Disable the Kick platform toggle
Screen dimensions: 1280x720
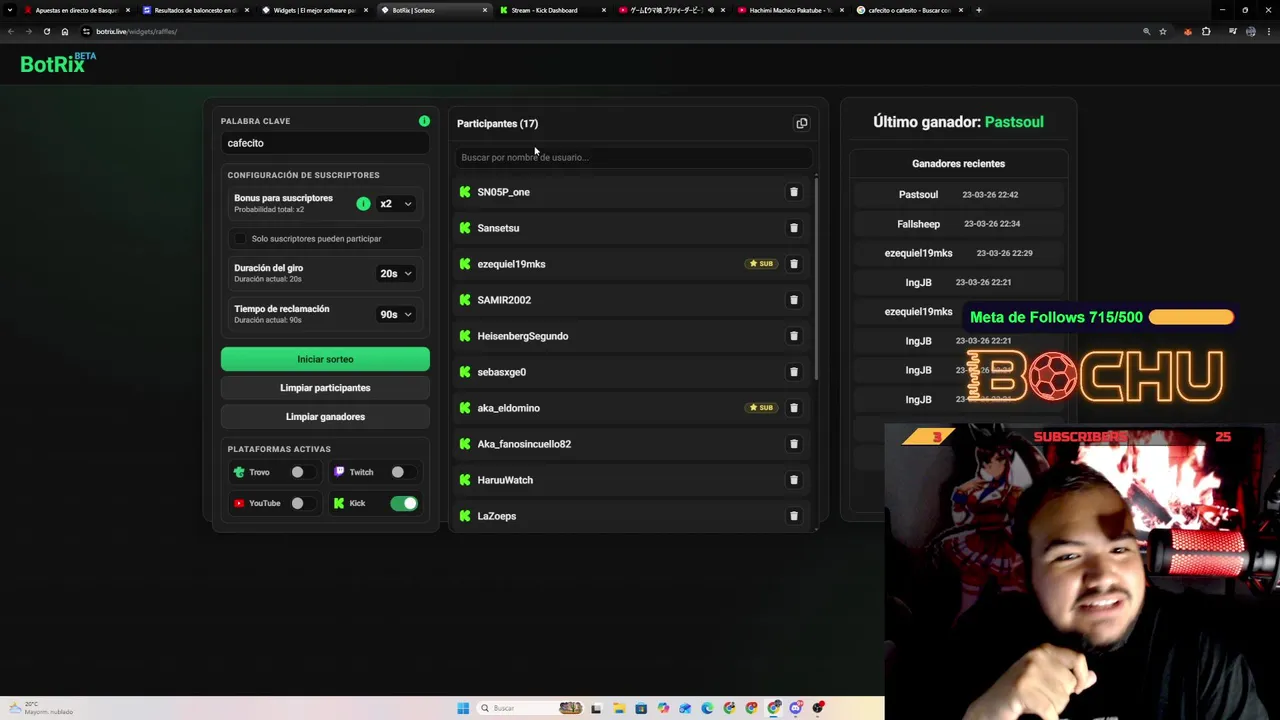click(x=404, y=503)
